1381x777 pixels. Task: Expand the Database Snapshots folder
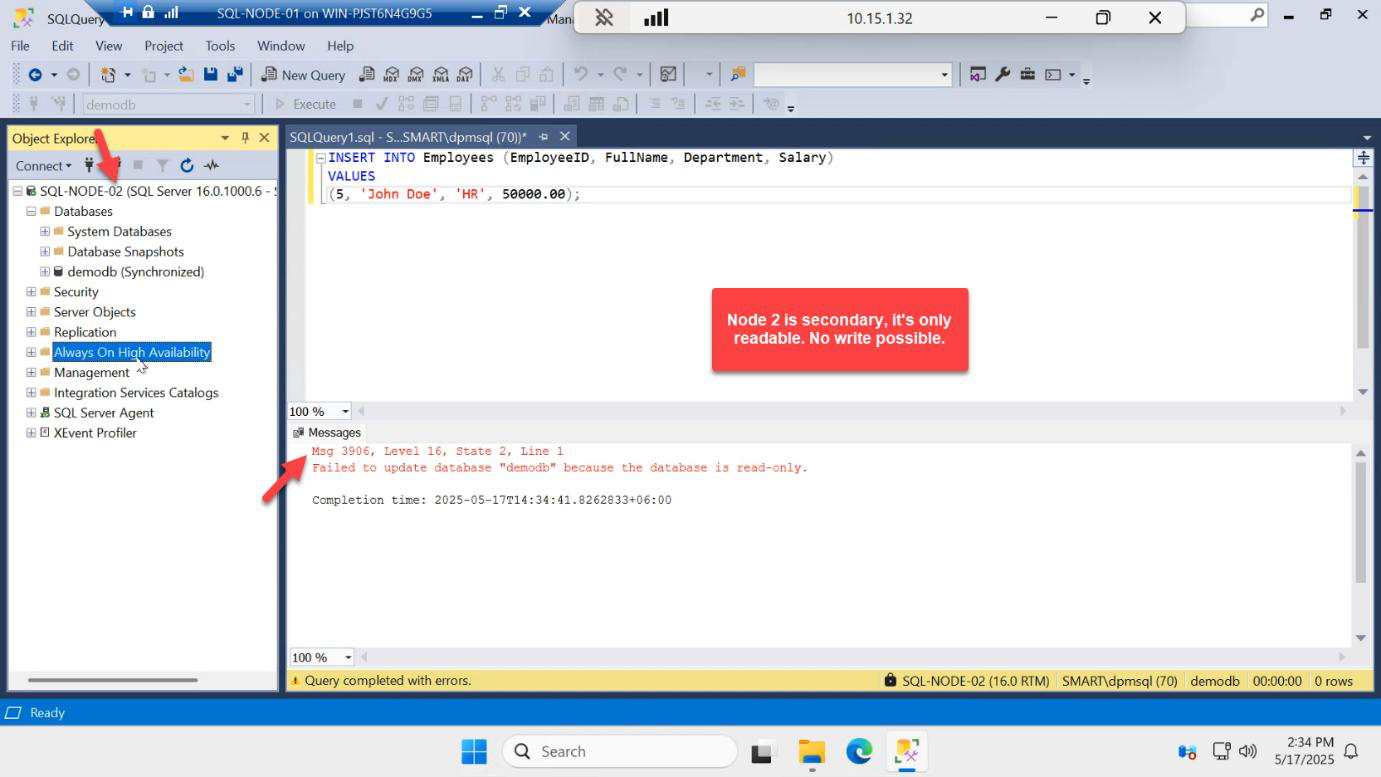point(45,251)
